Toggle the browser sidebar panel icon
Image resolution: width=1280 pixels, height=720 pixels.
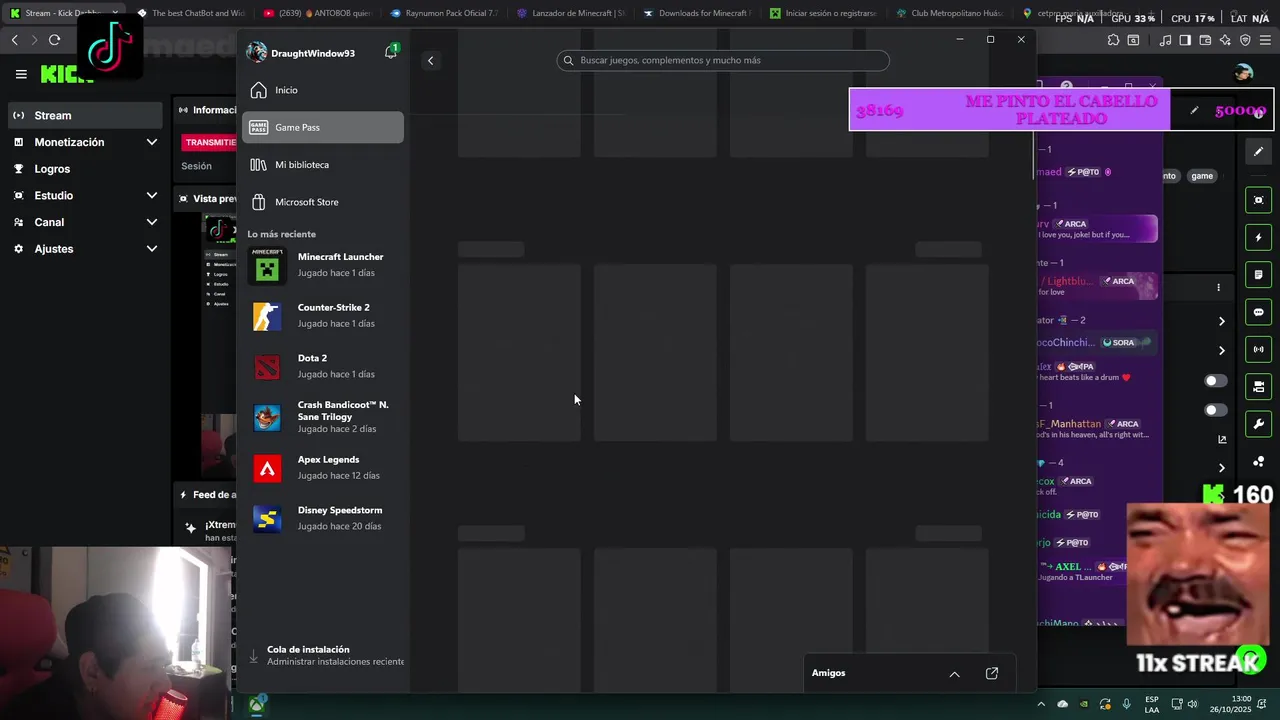point(1185,40)
